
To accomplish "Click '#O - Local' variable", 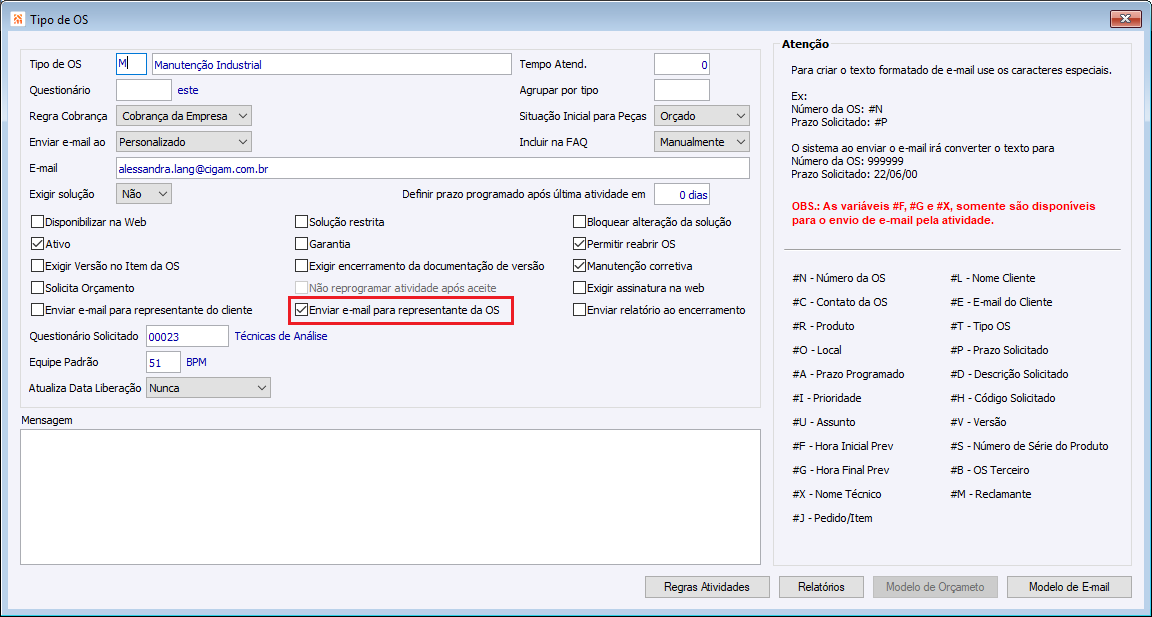I will coord(816,350).
